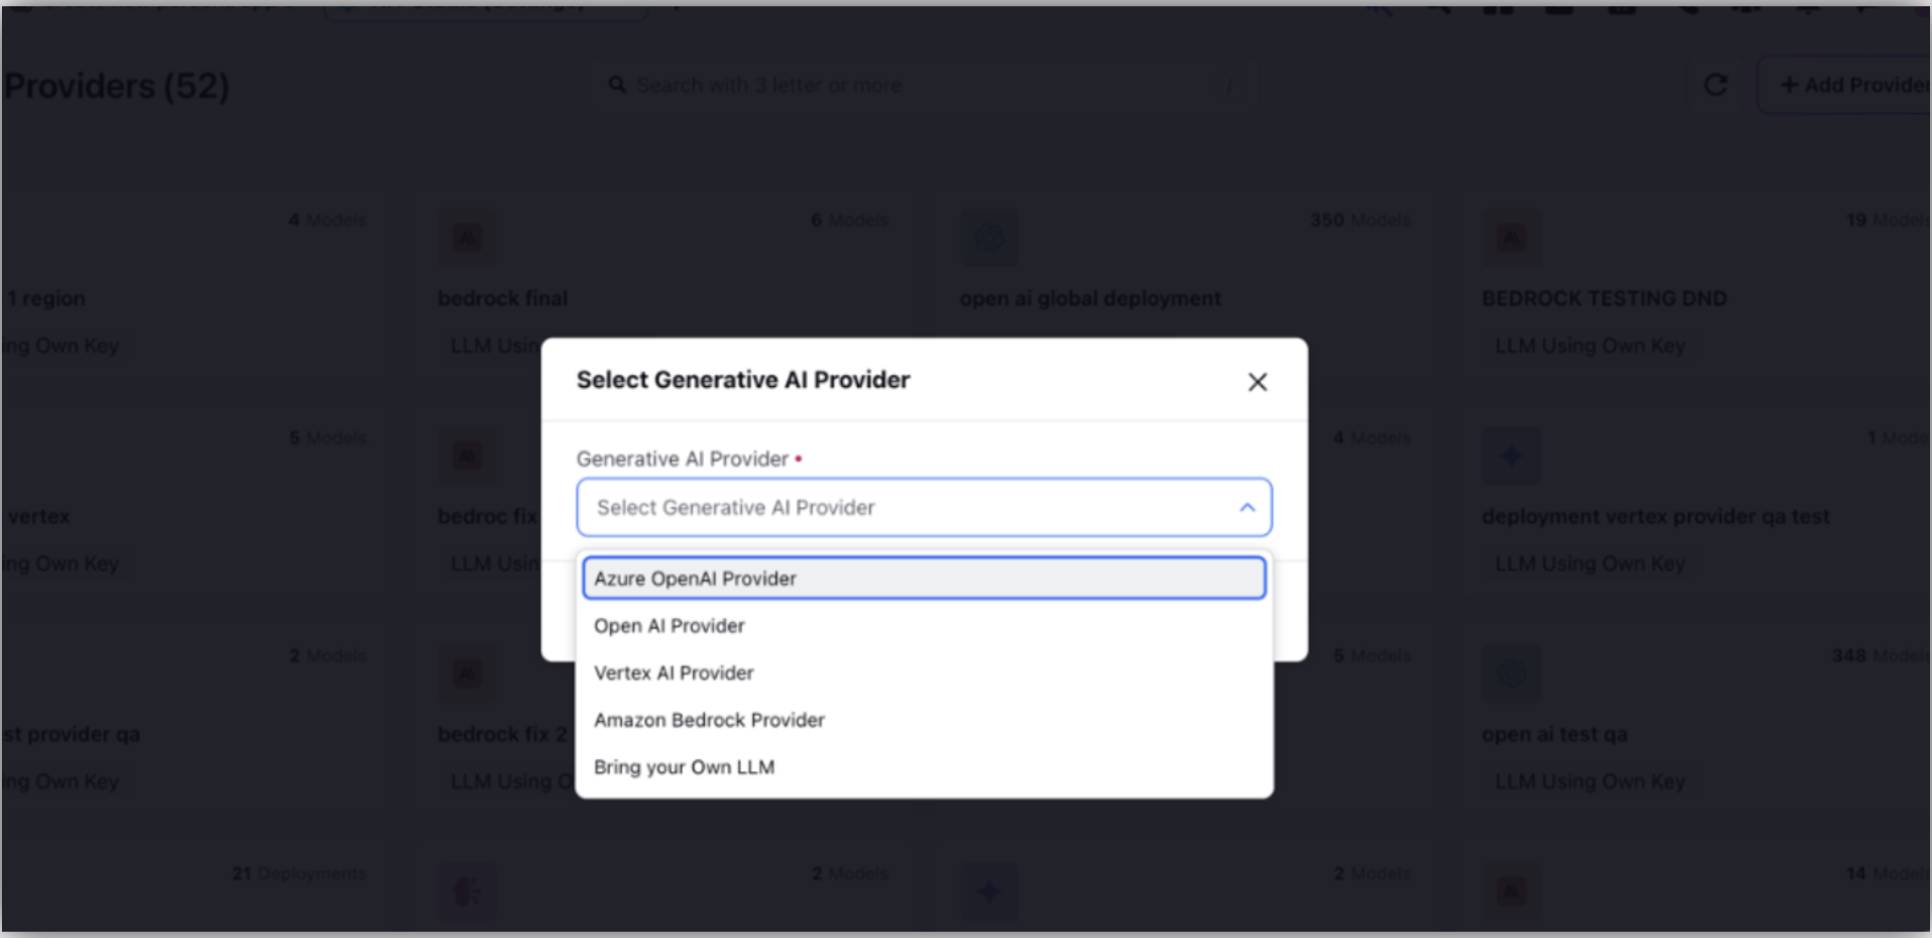The width and height of the screenshot is (1932, 938).
Task: Click the Add Provider button
Action: click(1850, 85)
